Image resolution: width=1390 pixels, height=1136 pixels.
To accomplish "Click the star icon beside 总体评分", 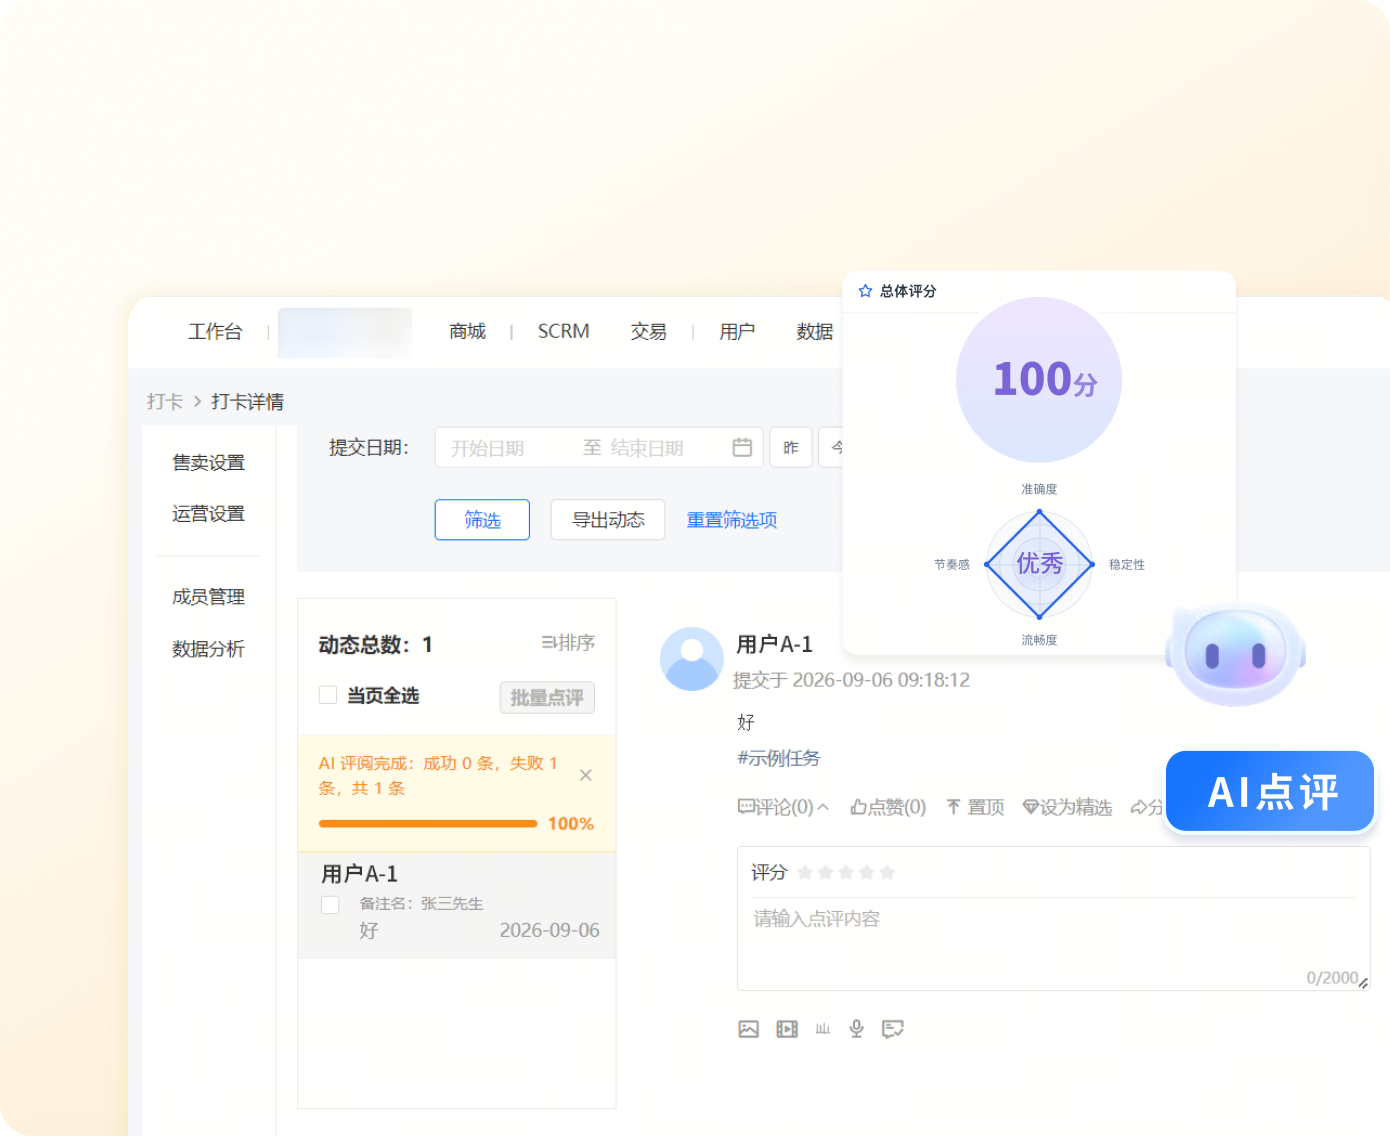I will click(x=865, y=291).
